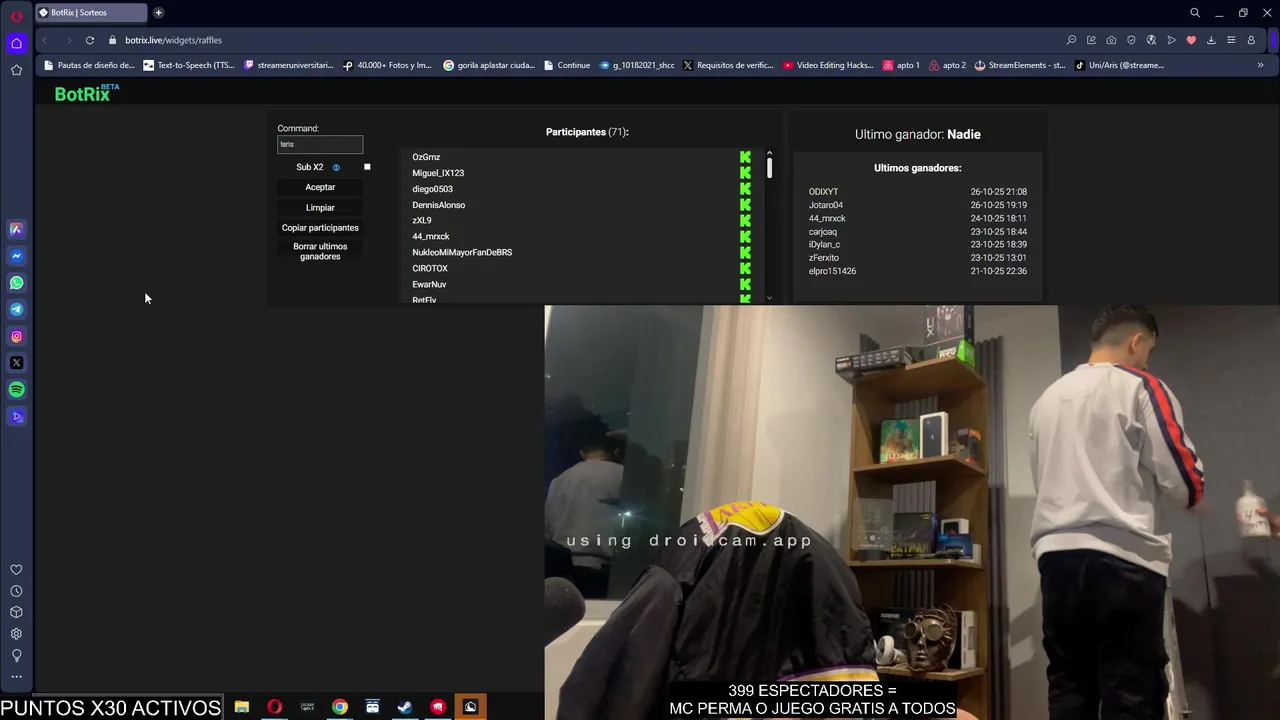Click the BotRix BETA logo
This screenshot has width=1280, height=720.
86,93
